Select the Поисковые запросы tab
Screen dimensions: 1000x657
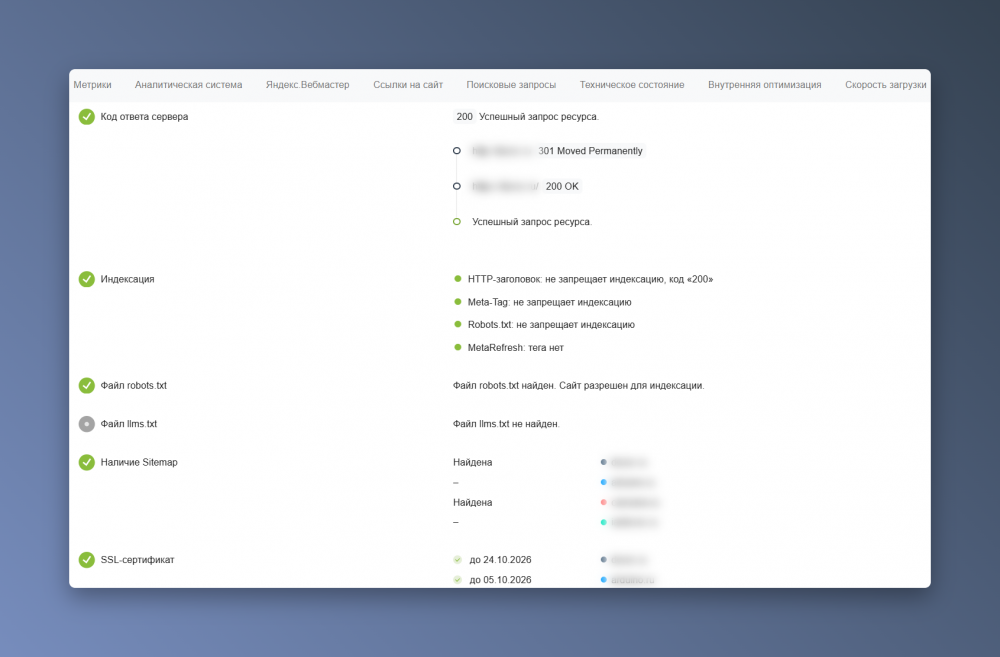coord(511,85)
